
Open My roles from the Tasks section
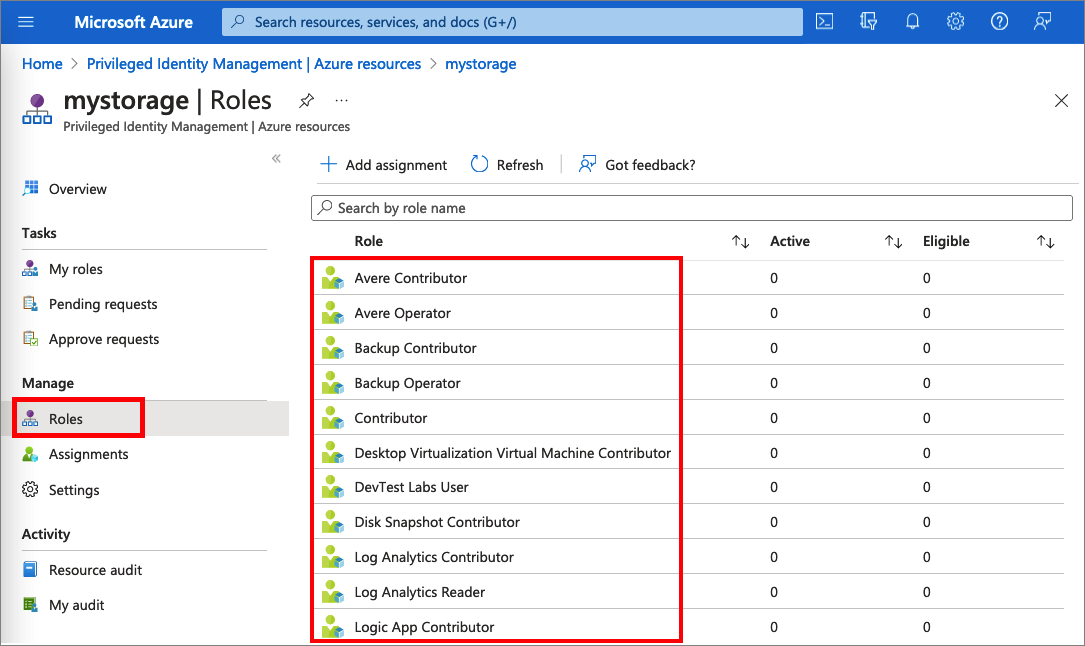tap(75, 268)
